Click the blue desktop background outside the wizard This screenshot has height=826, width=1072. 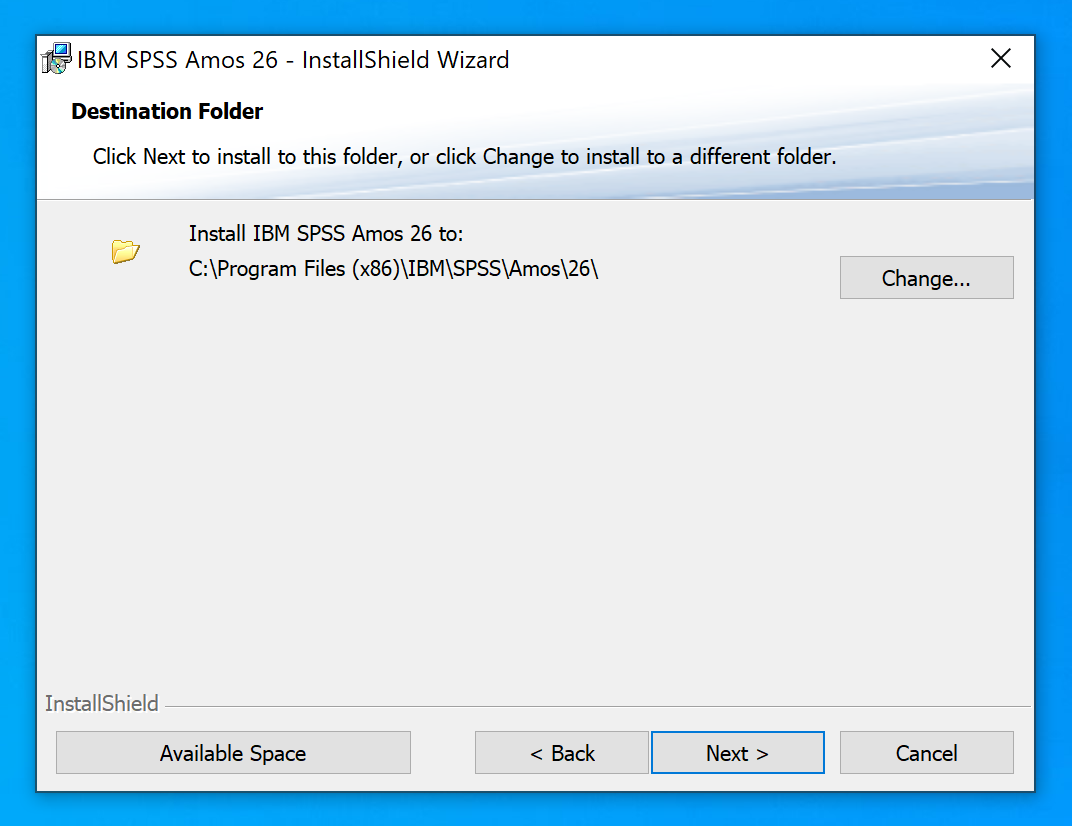coord(1053,400)
